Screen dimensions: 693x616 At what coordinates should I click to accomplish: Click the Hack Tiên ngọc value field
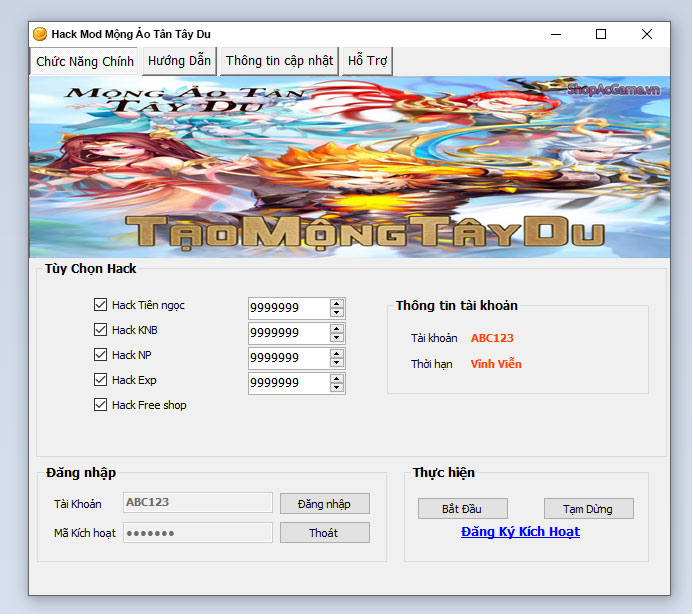point(289,308)
